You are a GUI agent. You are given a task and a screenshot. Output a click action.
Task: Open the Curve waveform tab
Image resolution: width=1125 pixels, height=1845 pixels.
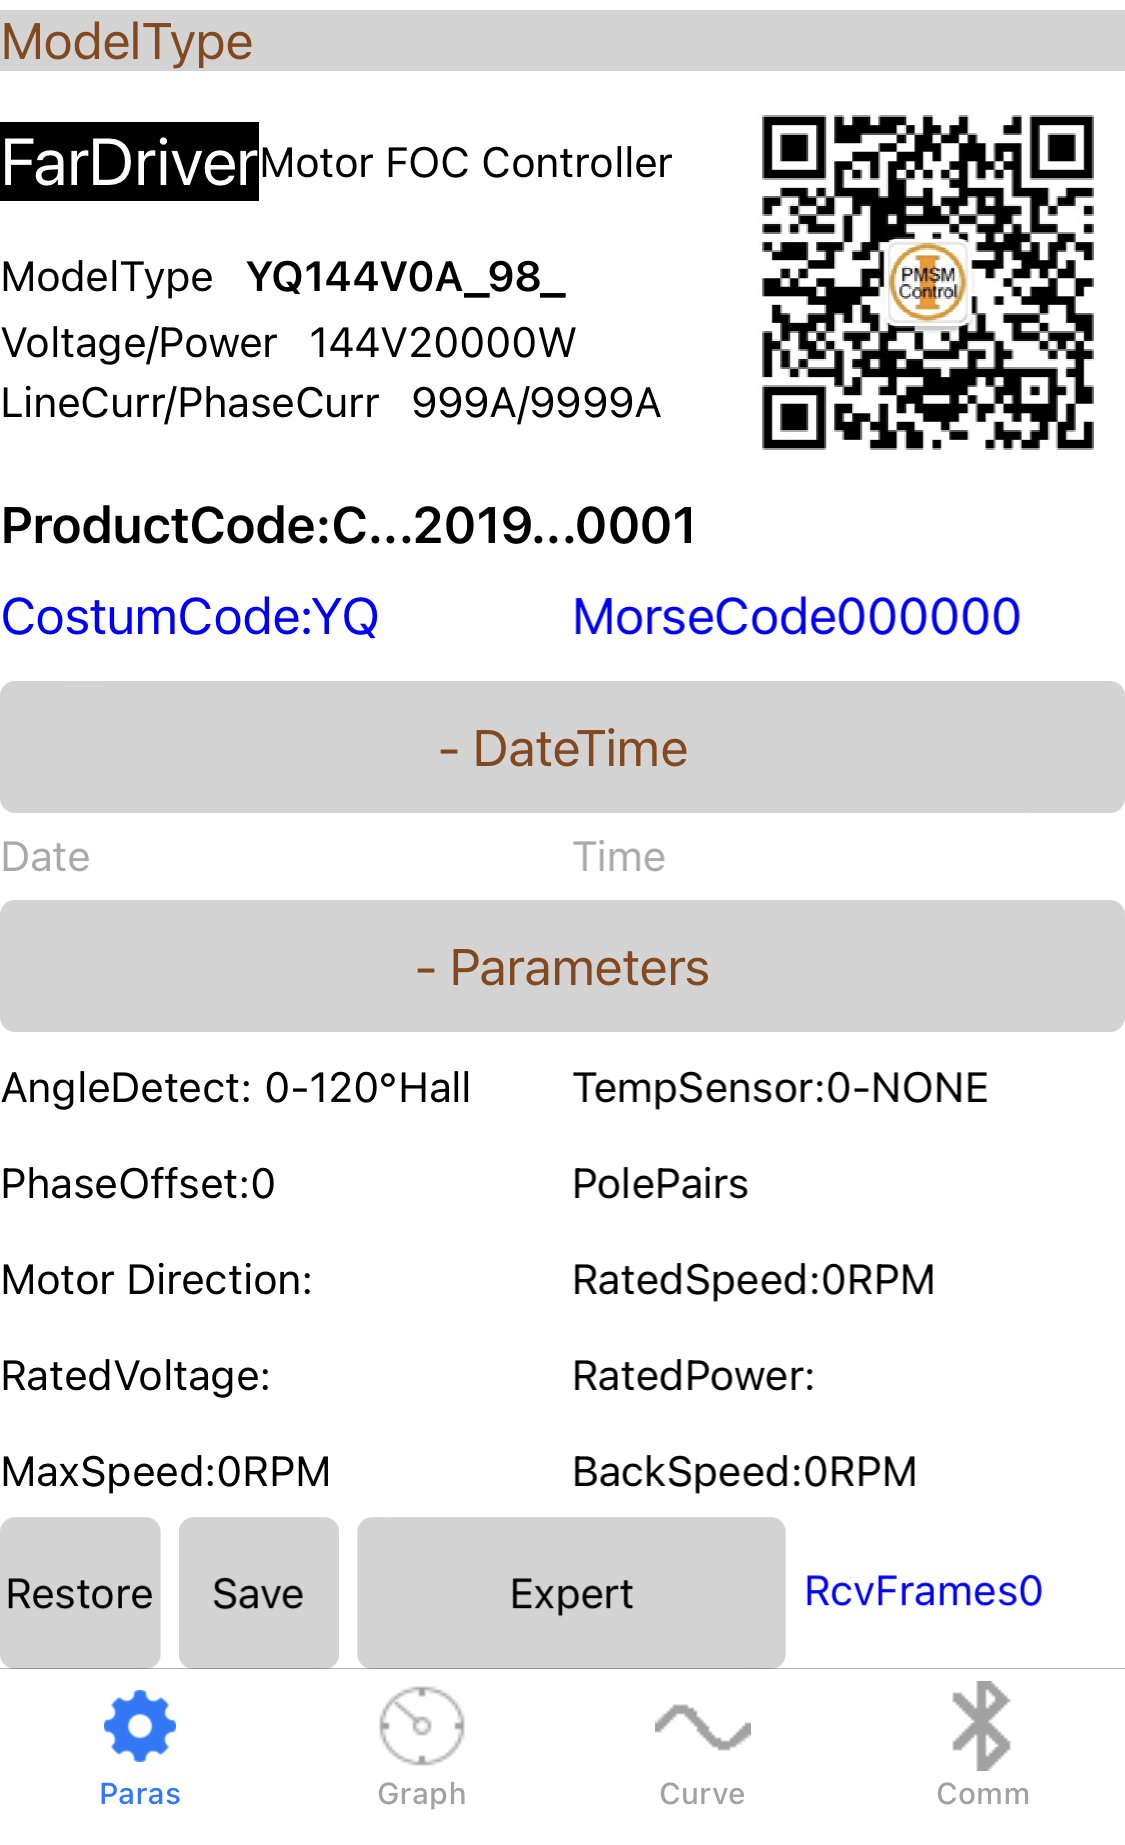(x=702, y=1745)
